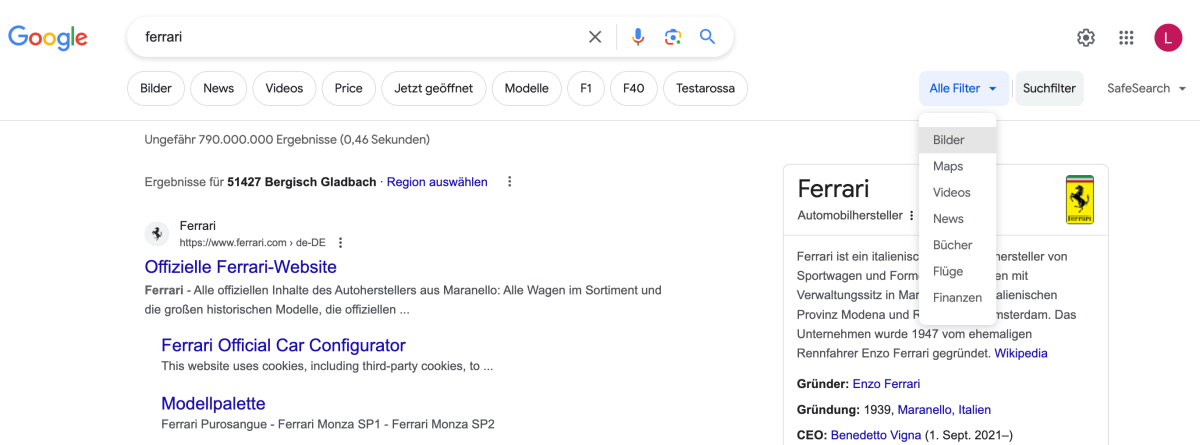This screenshot has height=445, width=1200.
Task: Open the settings gear icon
Action: tap(1086, 38)
